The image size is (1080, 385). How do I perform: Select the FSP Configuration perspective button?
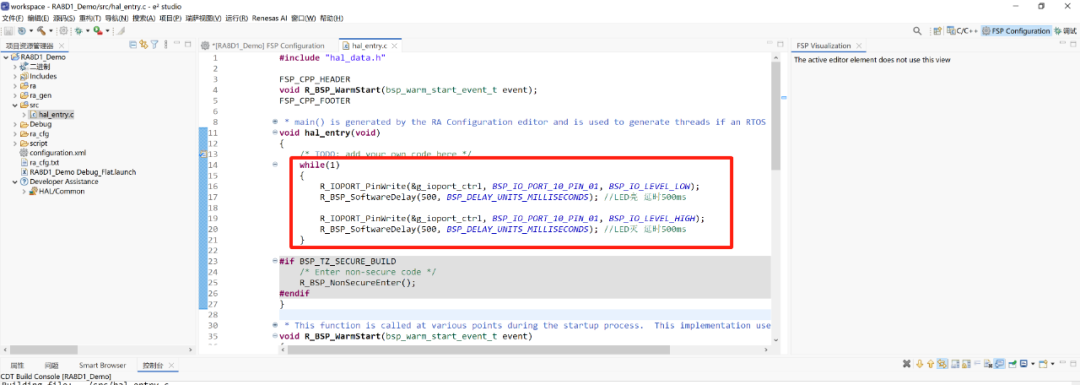tap(1017, 31)
